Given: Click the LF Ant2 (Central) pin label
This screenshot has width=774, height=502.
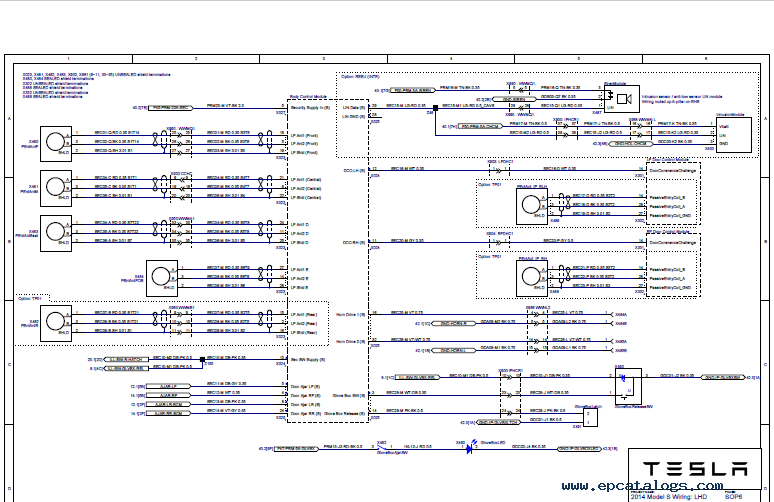Looking at the screenshot, I should click(306, 189).
